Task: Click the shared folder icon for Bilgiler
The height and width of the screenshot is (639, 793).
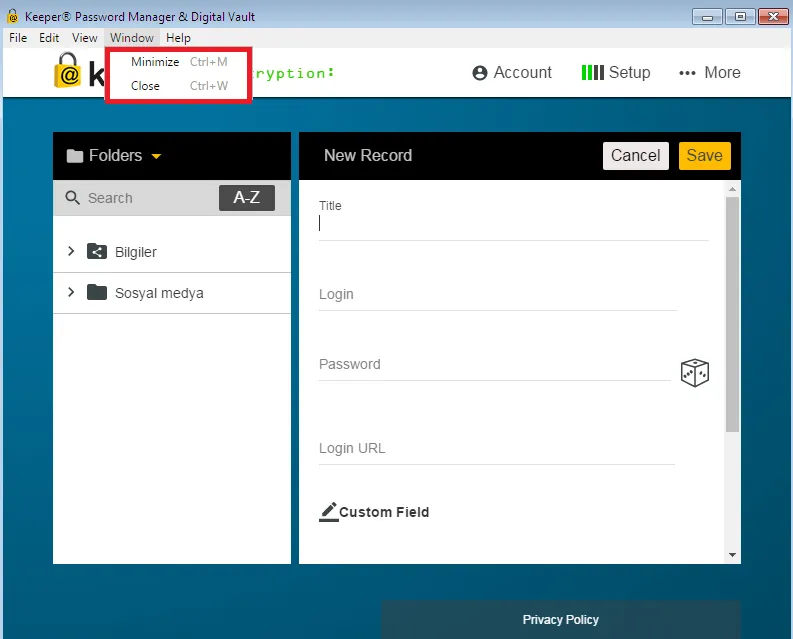Action: (x=97, y=251)
